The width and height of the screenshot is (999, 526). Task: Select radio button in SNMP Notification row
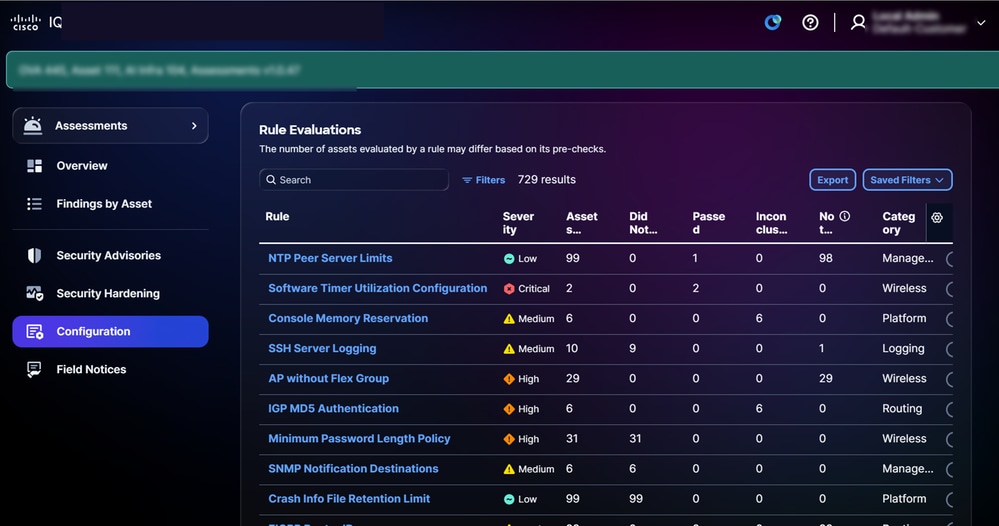click(x=949, y=469)
